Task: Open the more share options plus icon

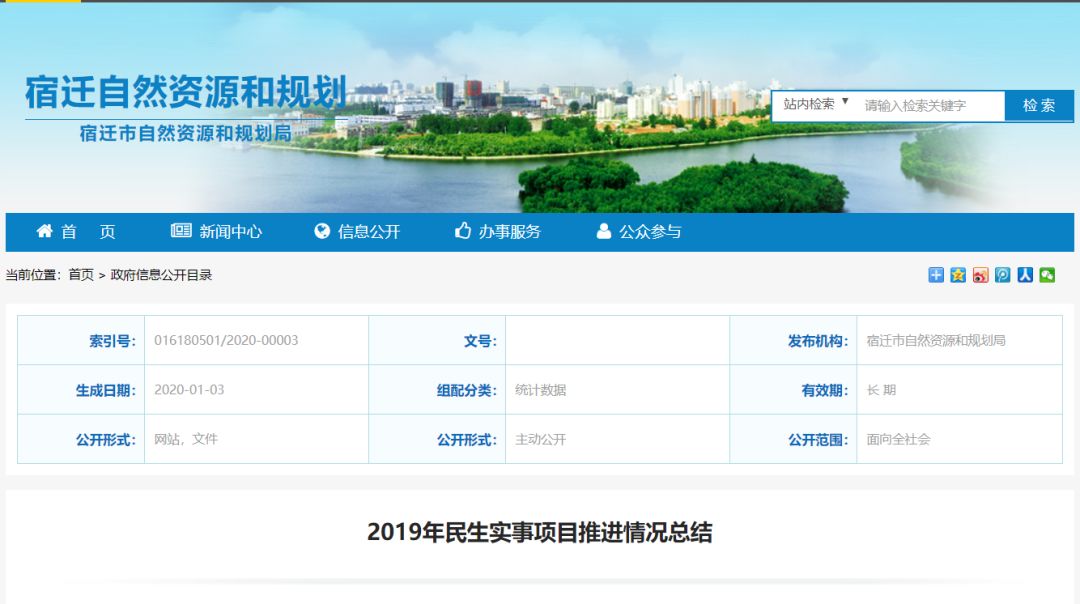Action: tap(935, 275)
